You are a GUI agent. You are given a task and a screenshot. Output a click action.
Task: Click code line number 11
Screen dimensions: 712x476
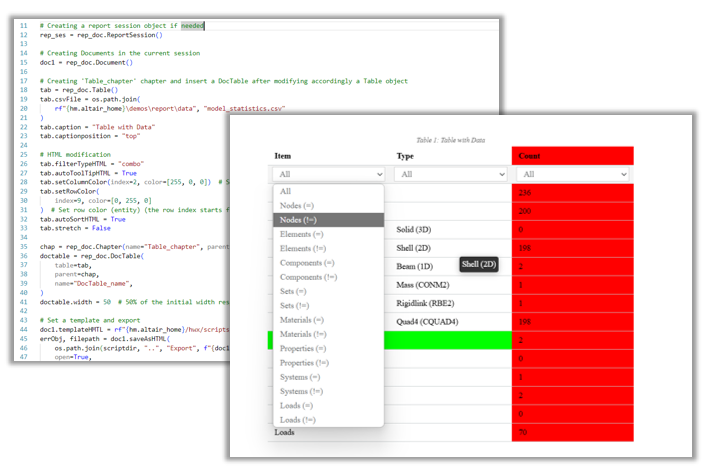(x=24, y=25)
